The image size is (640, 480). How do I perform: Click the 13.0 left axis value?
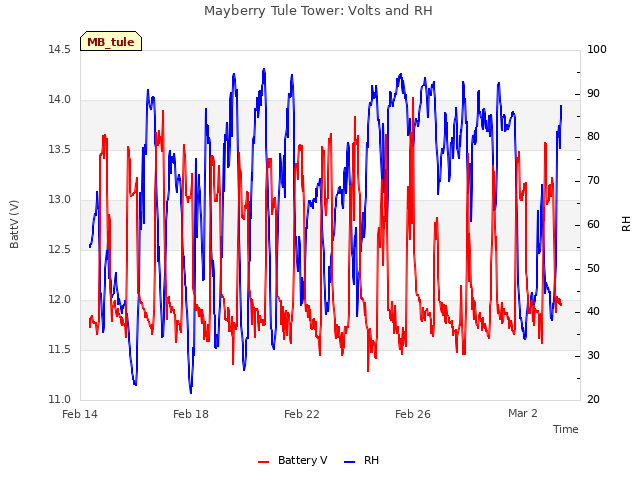tap(59, 200)
